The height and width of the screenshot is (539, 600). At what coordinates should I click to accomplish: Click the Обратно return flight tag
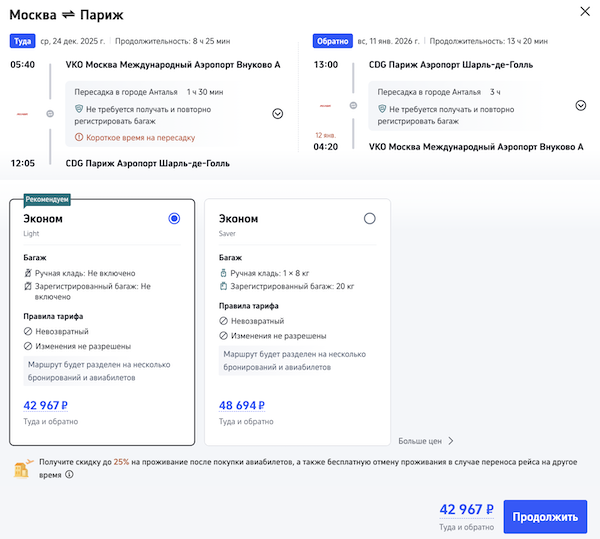(330, 41)
